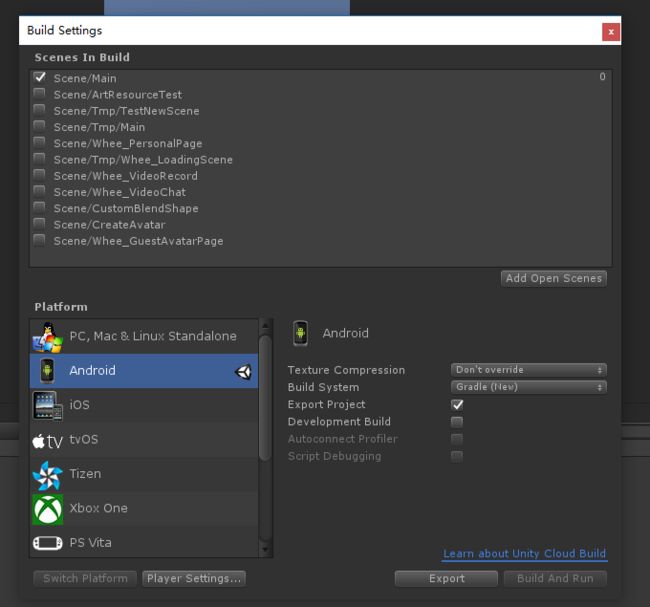Click the PS Vita handheld icon
The width and height of the screenshot is (650, 607).
[x=48, y=543]
